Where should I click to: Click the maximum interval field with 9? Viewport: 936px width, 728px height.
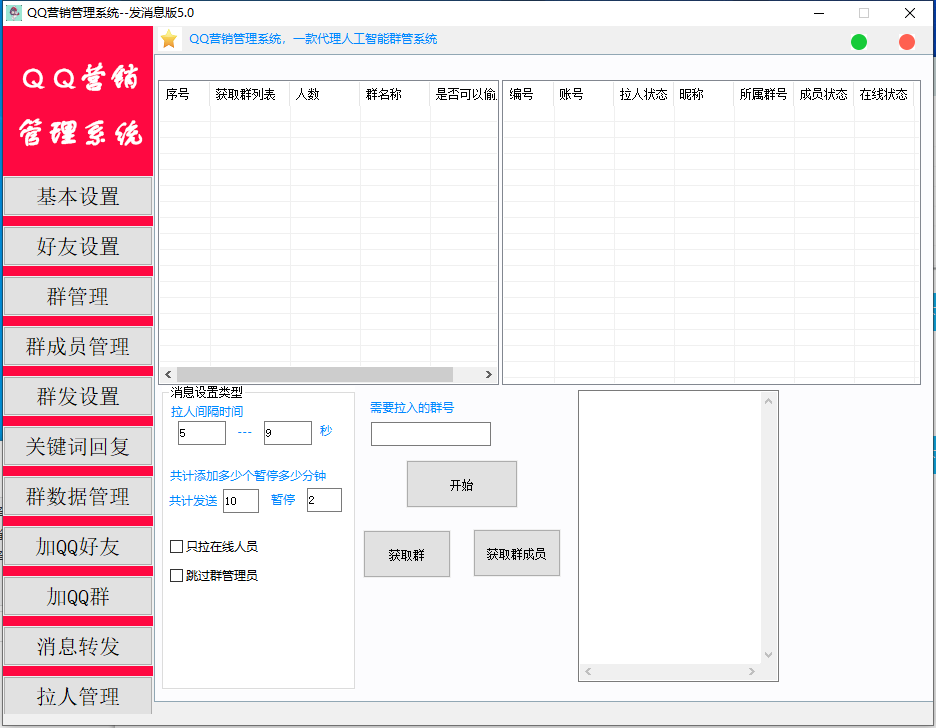[x=288, y=433]
